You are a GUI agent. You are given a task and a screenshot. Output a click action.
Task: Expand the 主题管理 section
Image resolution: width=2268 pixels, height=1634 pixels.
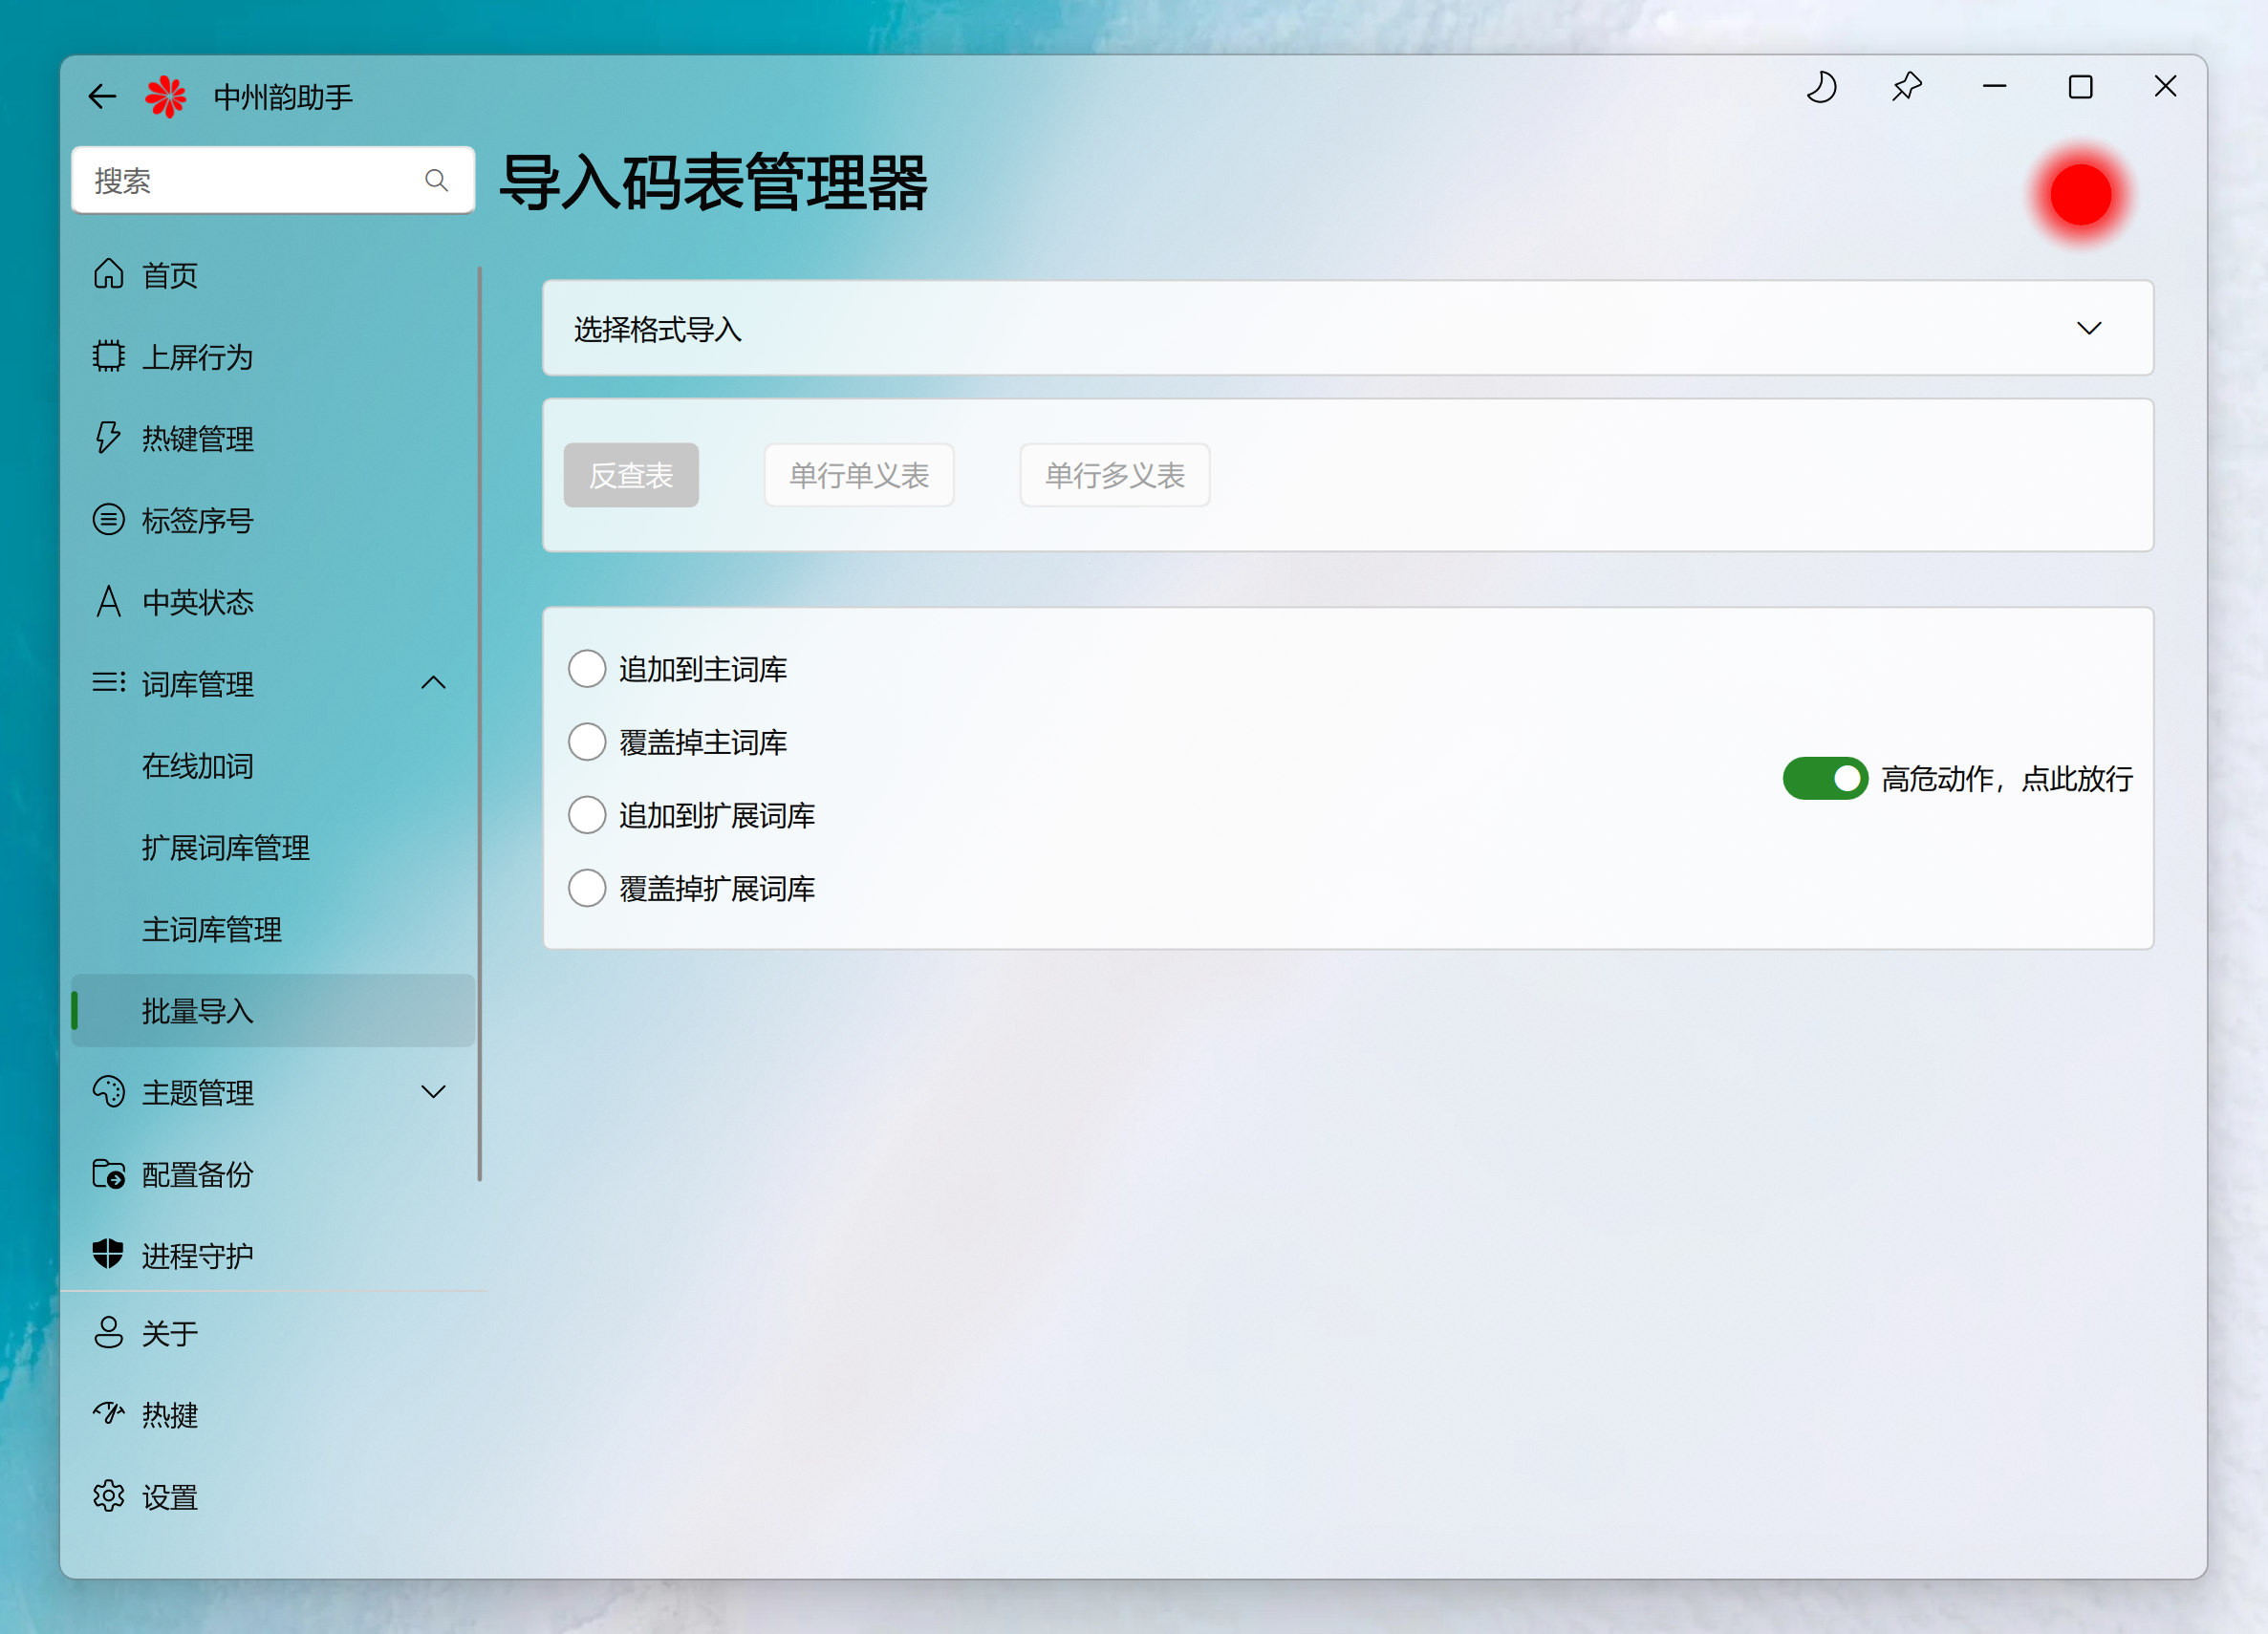pos(433,1092)
